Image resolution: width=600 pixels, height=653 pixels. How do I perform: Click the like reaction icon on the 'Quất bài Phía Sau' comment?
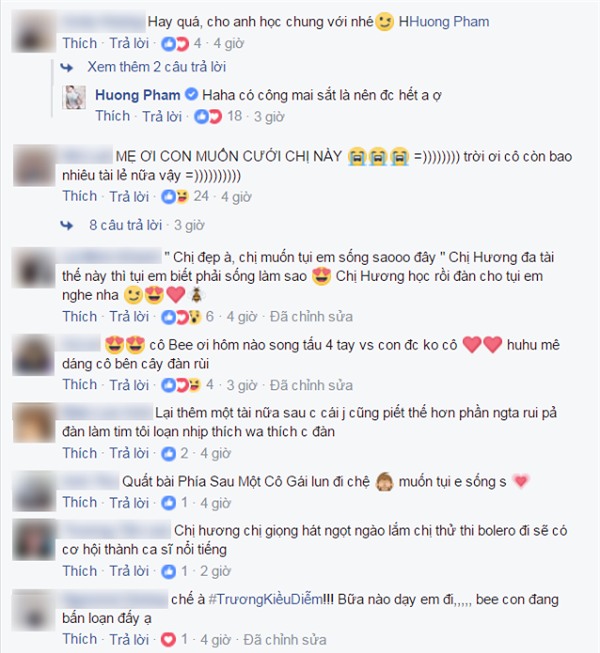point(169,503)
